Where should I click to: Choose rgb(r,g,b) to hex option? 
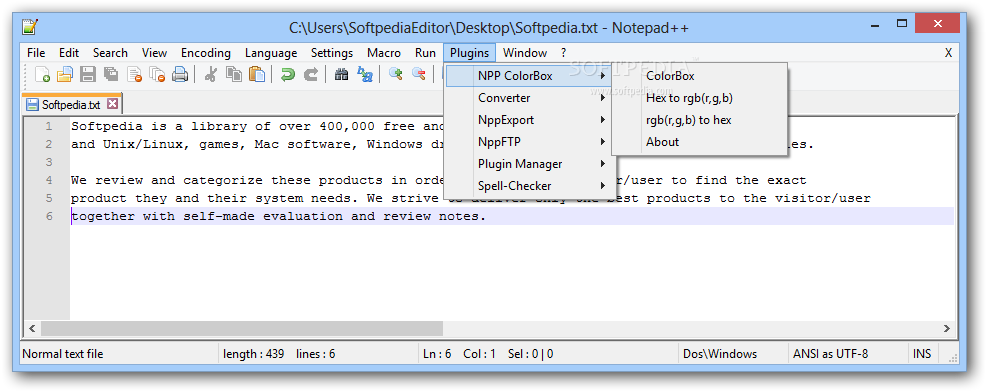coord(699,120)
